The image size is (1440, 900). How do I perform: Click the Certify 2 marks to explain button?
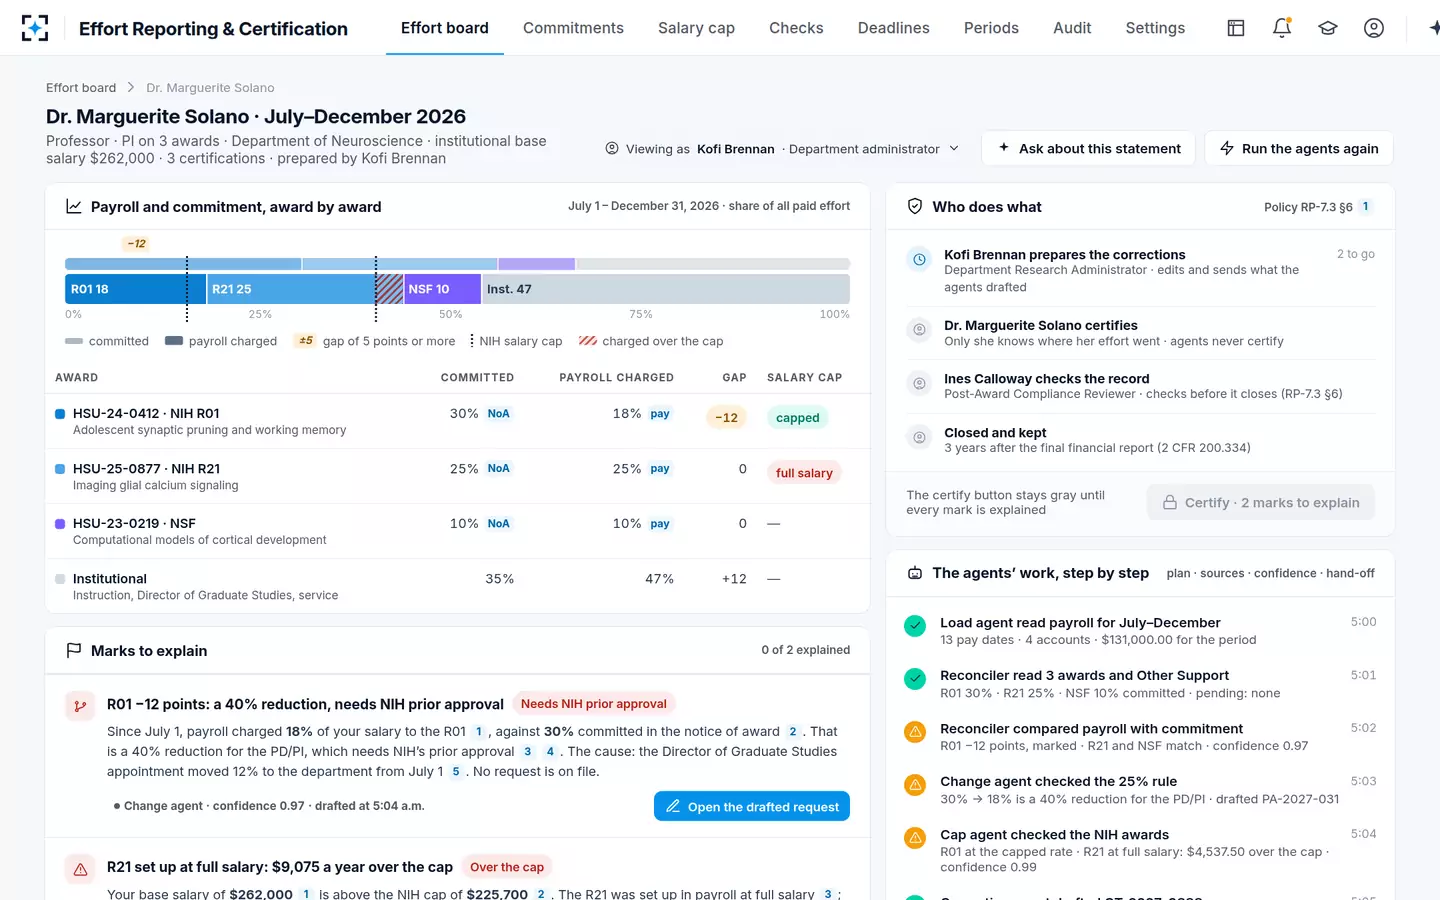point(1261,503)
